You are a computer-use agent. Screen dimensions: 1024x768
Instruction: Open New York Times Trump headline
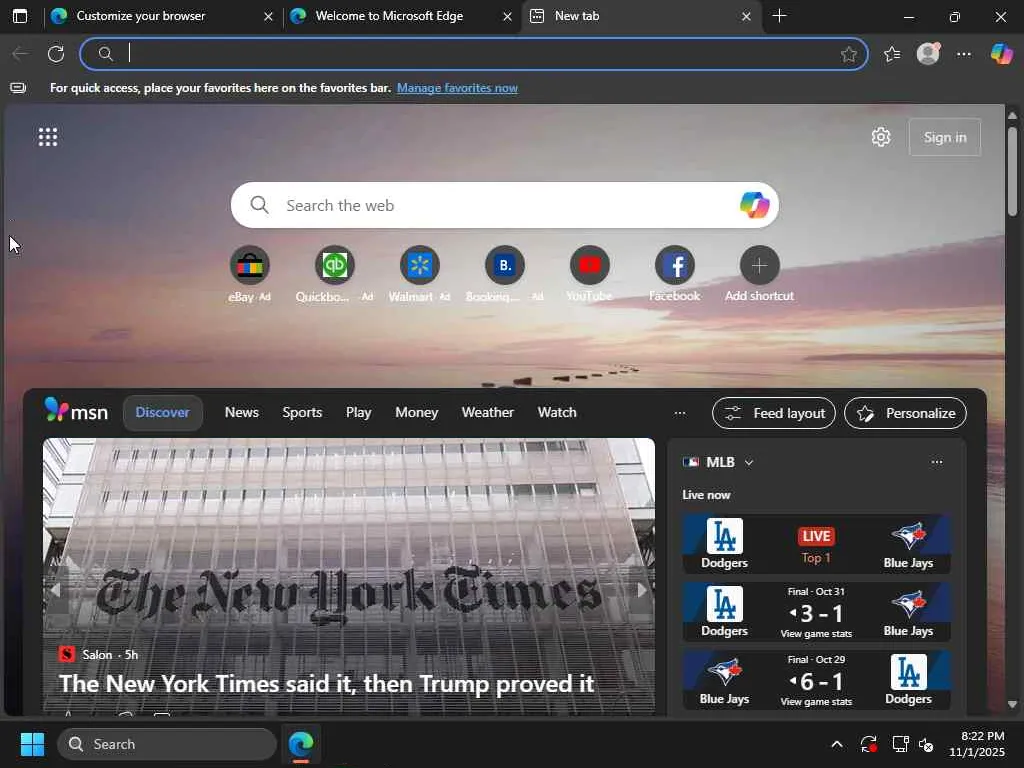[327, 684]
